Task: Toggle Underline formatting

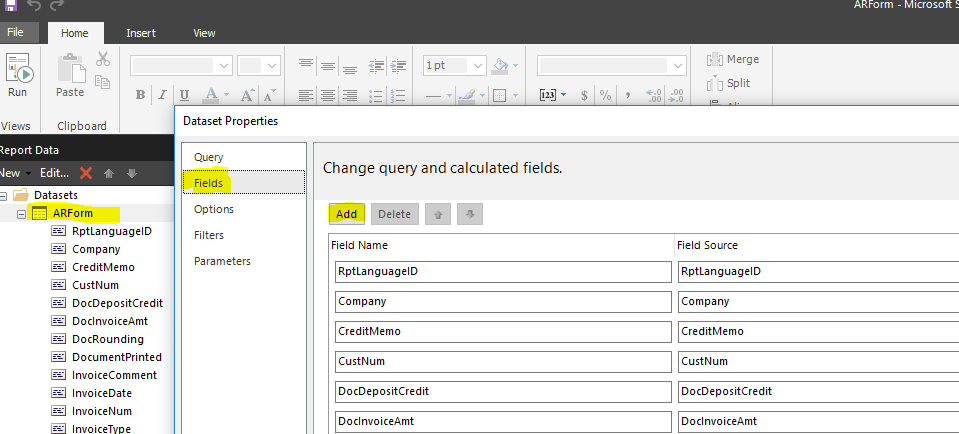Action: click(x=184, y=95)
